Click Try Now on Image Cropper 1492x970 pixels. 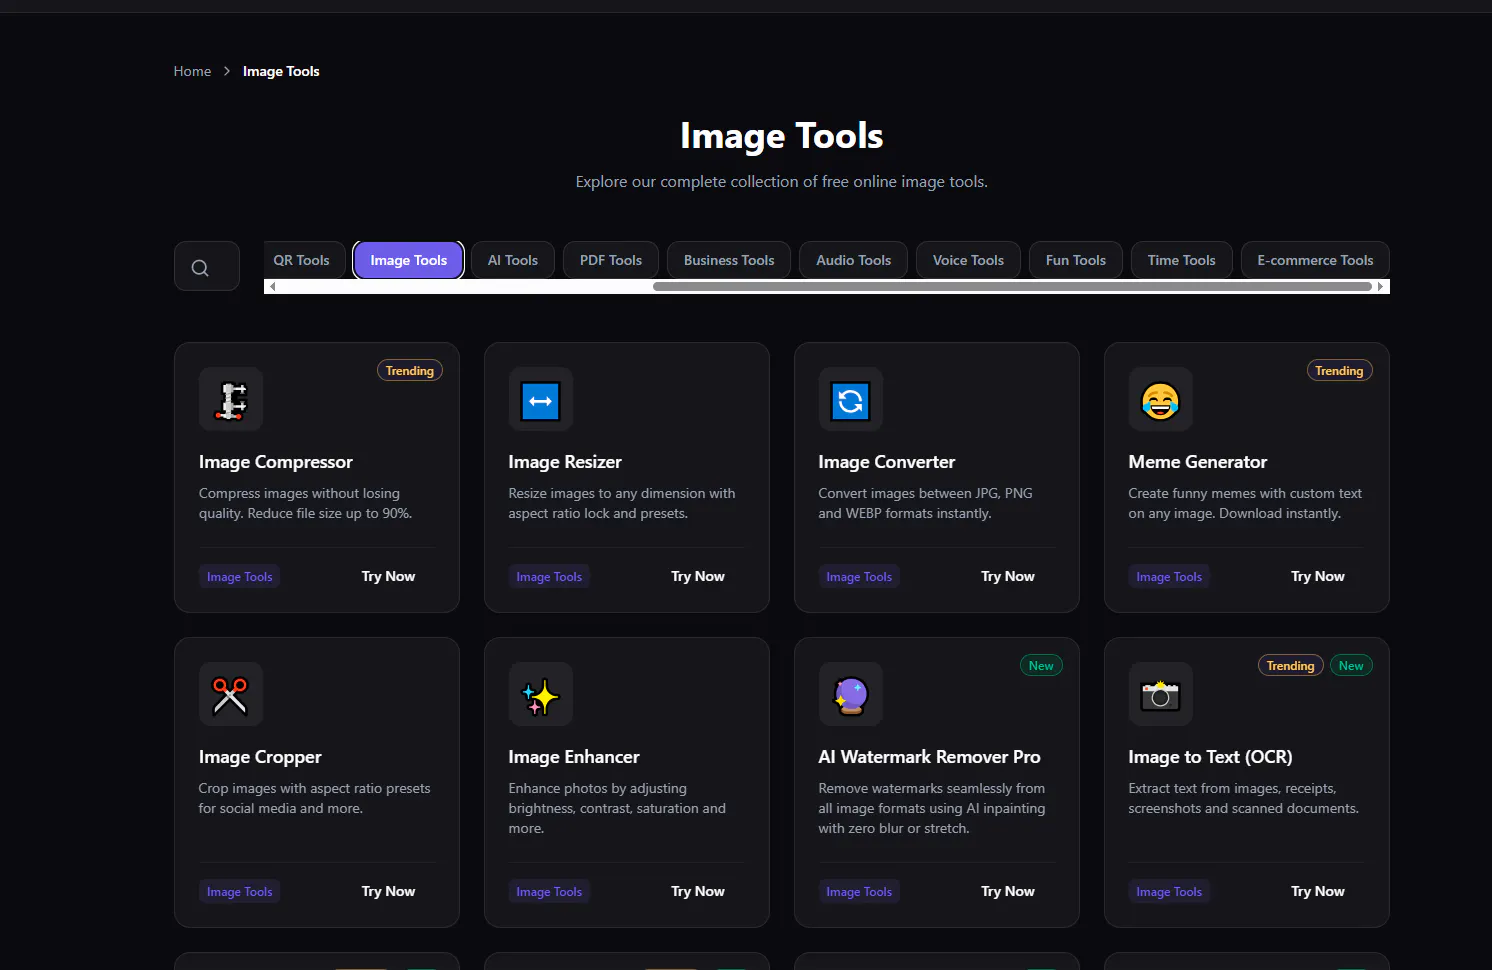coord(388,891)
